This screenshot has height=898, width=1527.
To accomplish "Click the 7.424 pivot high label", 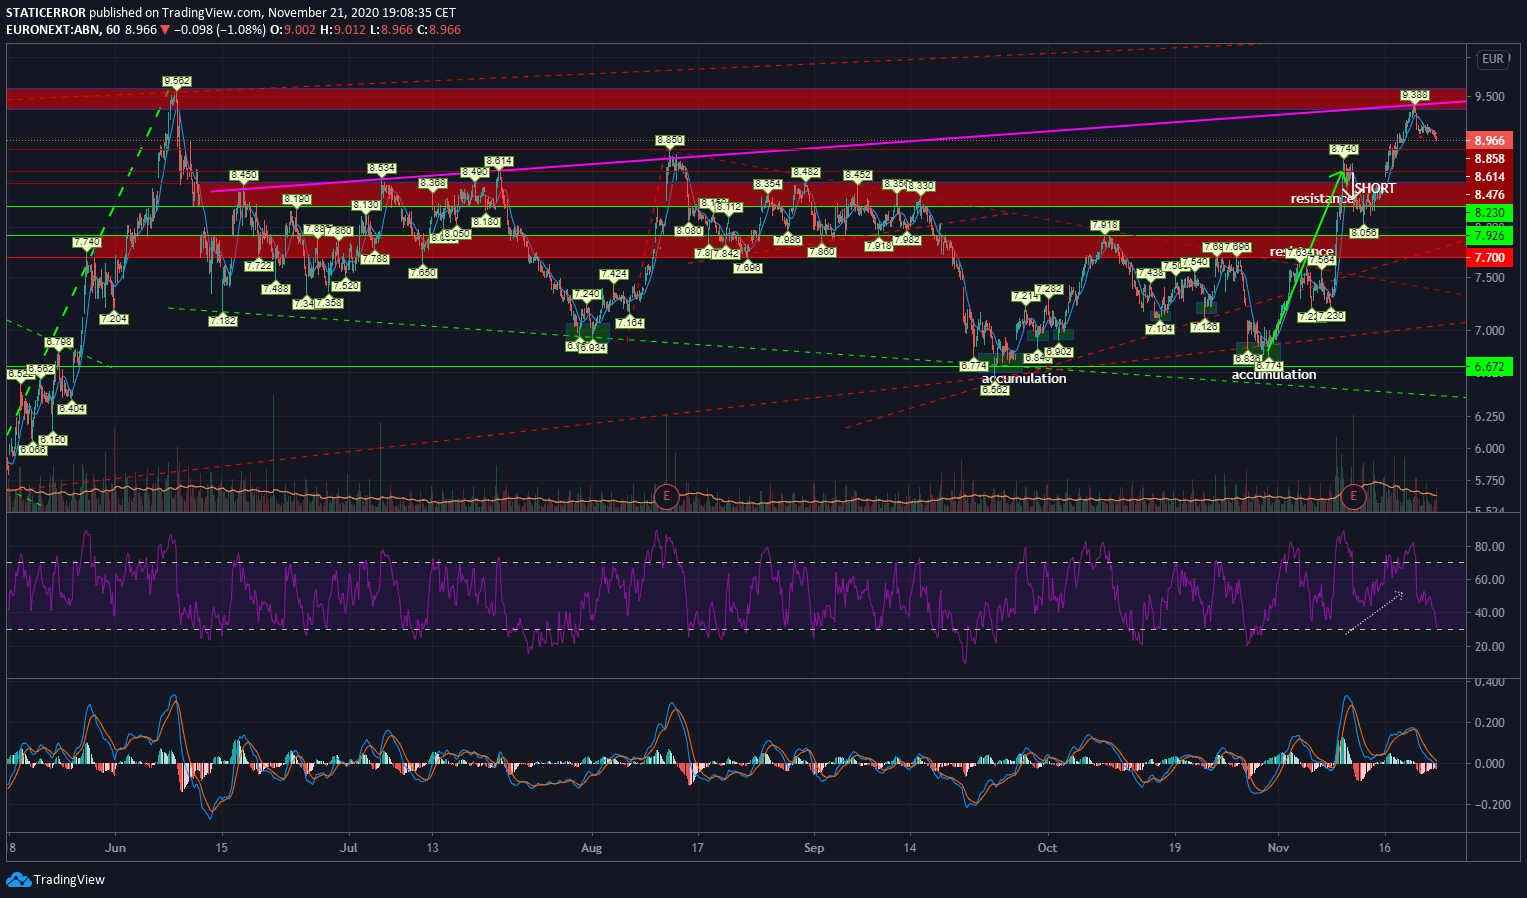I will tap(614, 274).
